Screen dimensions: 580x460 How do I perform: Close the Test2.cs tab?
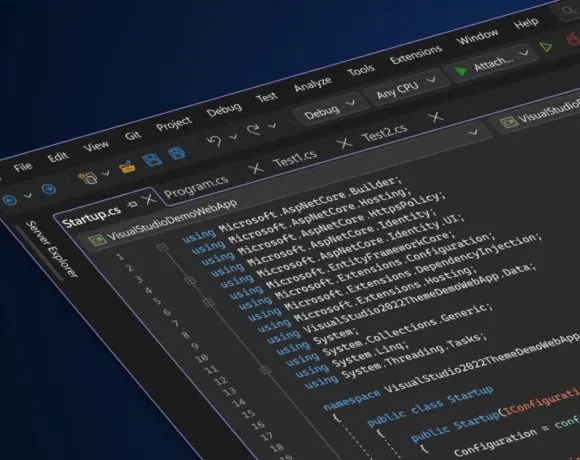coord(436,117)
